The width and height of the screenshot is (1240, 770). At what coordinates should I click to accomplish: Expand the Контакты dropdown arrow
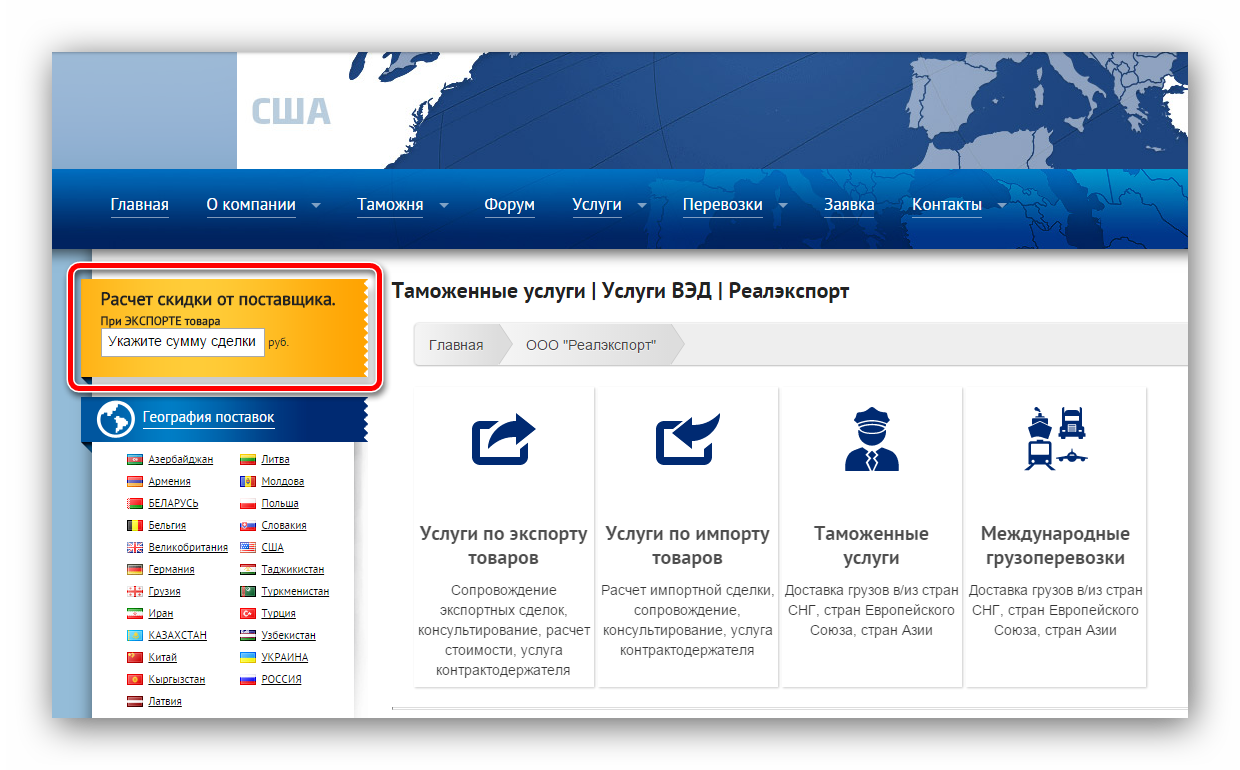(1002, 206)
